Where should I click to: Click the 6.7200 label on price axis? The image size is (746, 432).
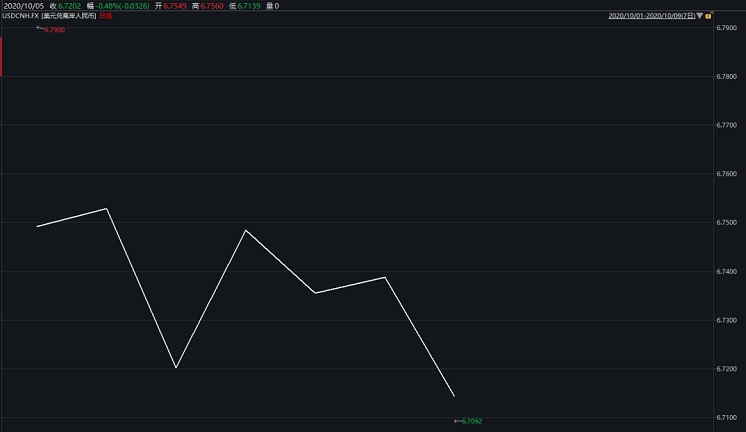727,370
